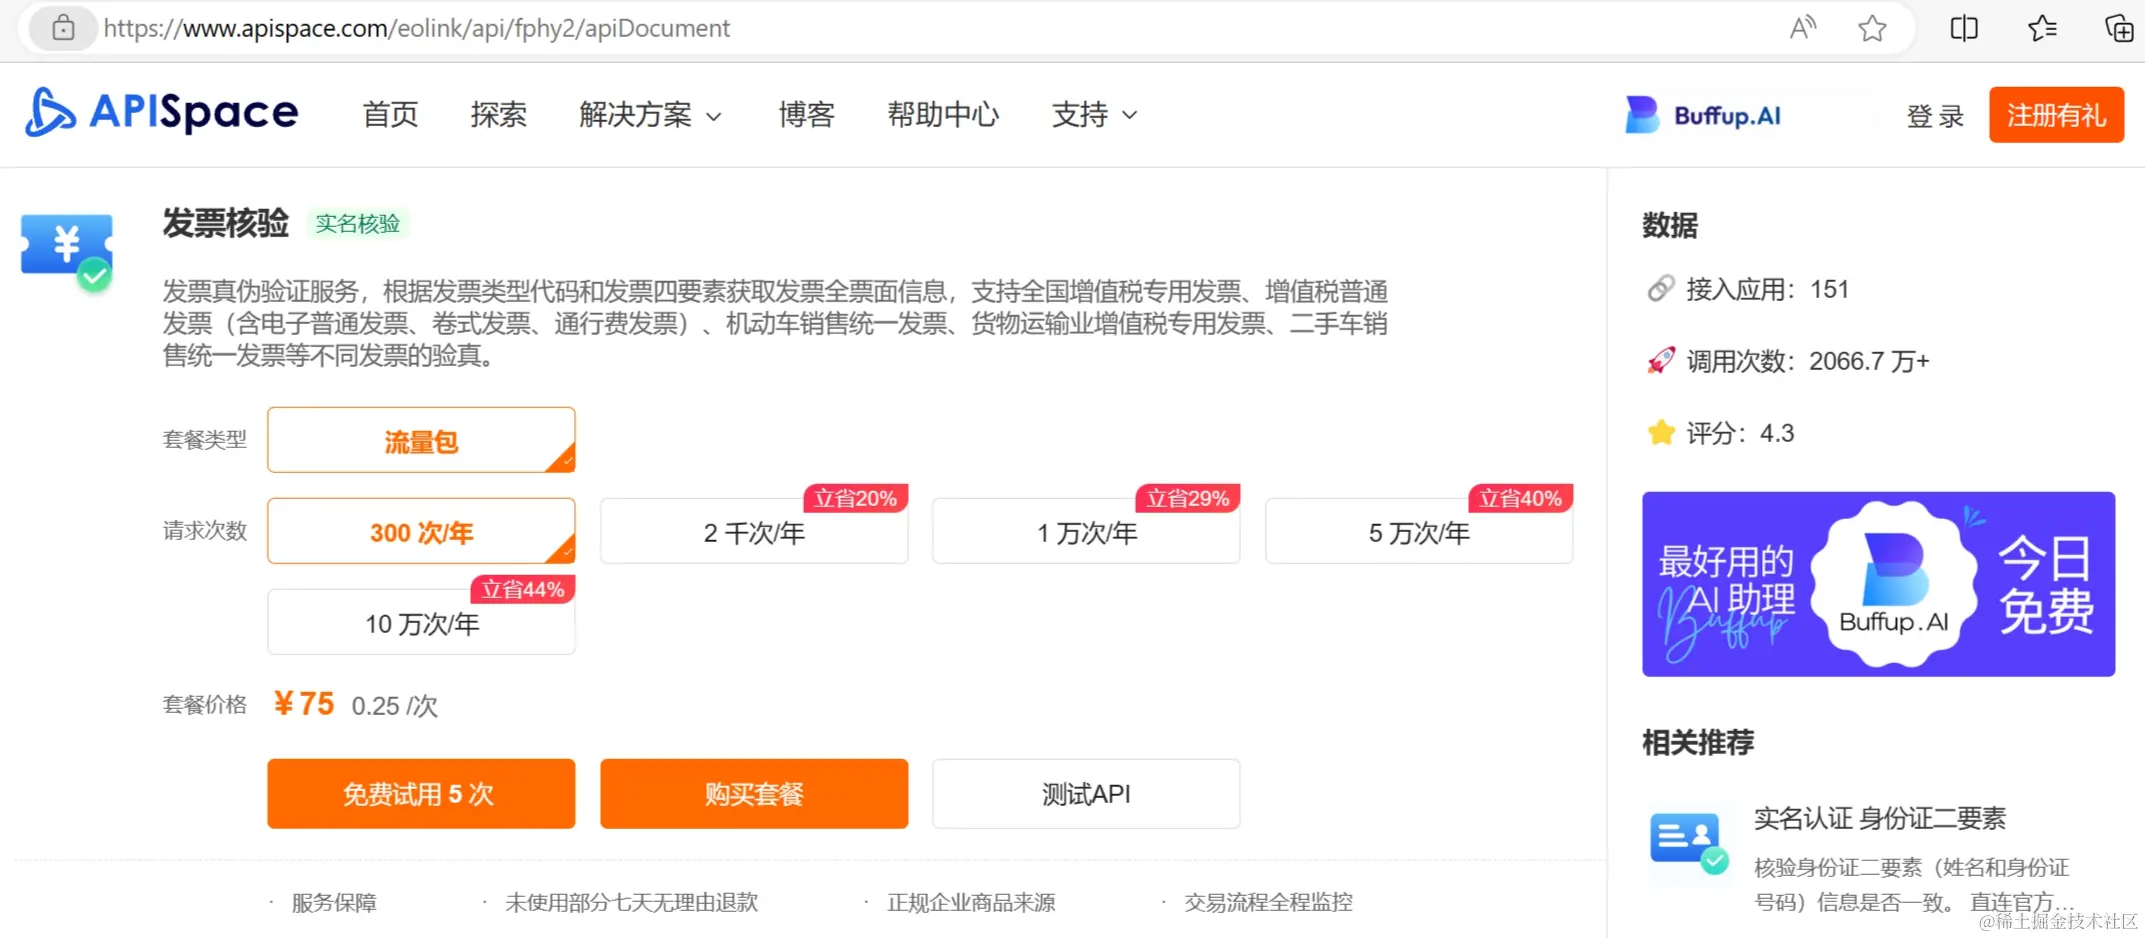Click the 评分 4.3 value
The width and height of the screenshot is (2145, 938).
click(x=1777, y=433)
